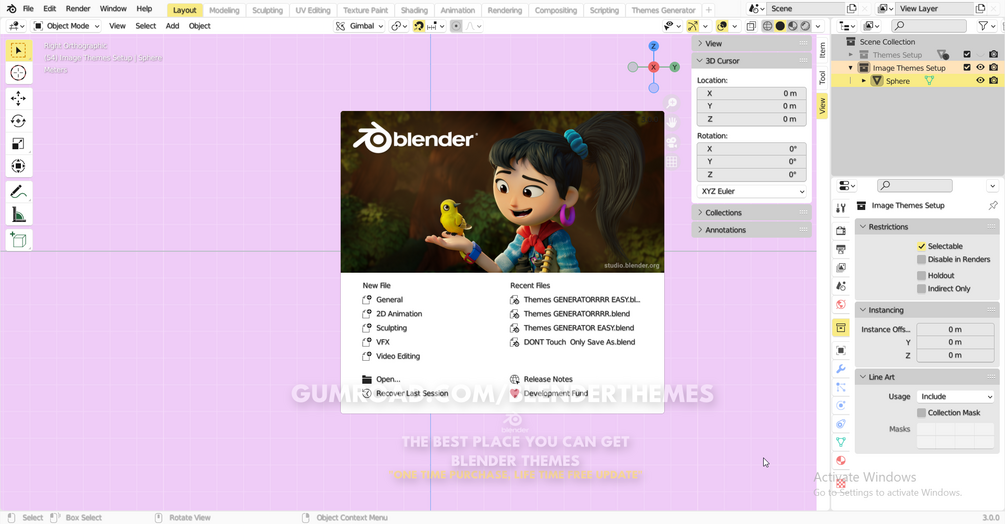
Task: Switch to solid viewport shading
Action: pos(780,26)
